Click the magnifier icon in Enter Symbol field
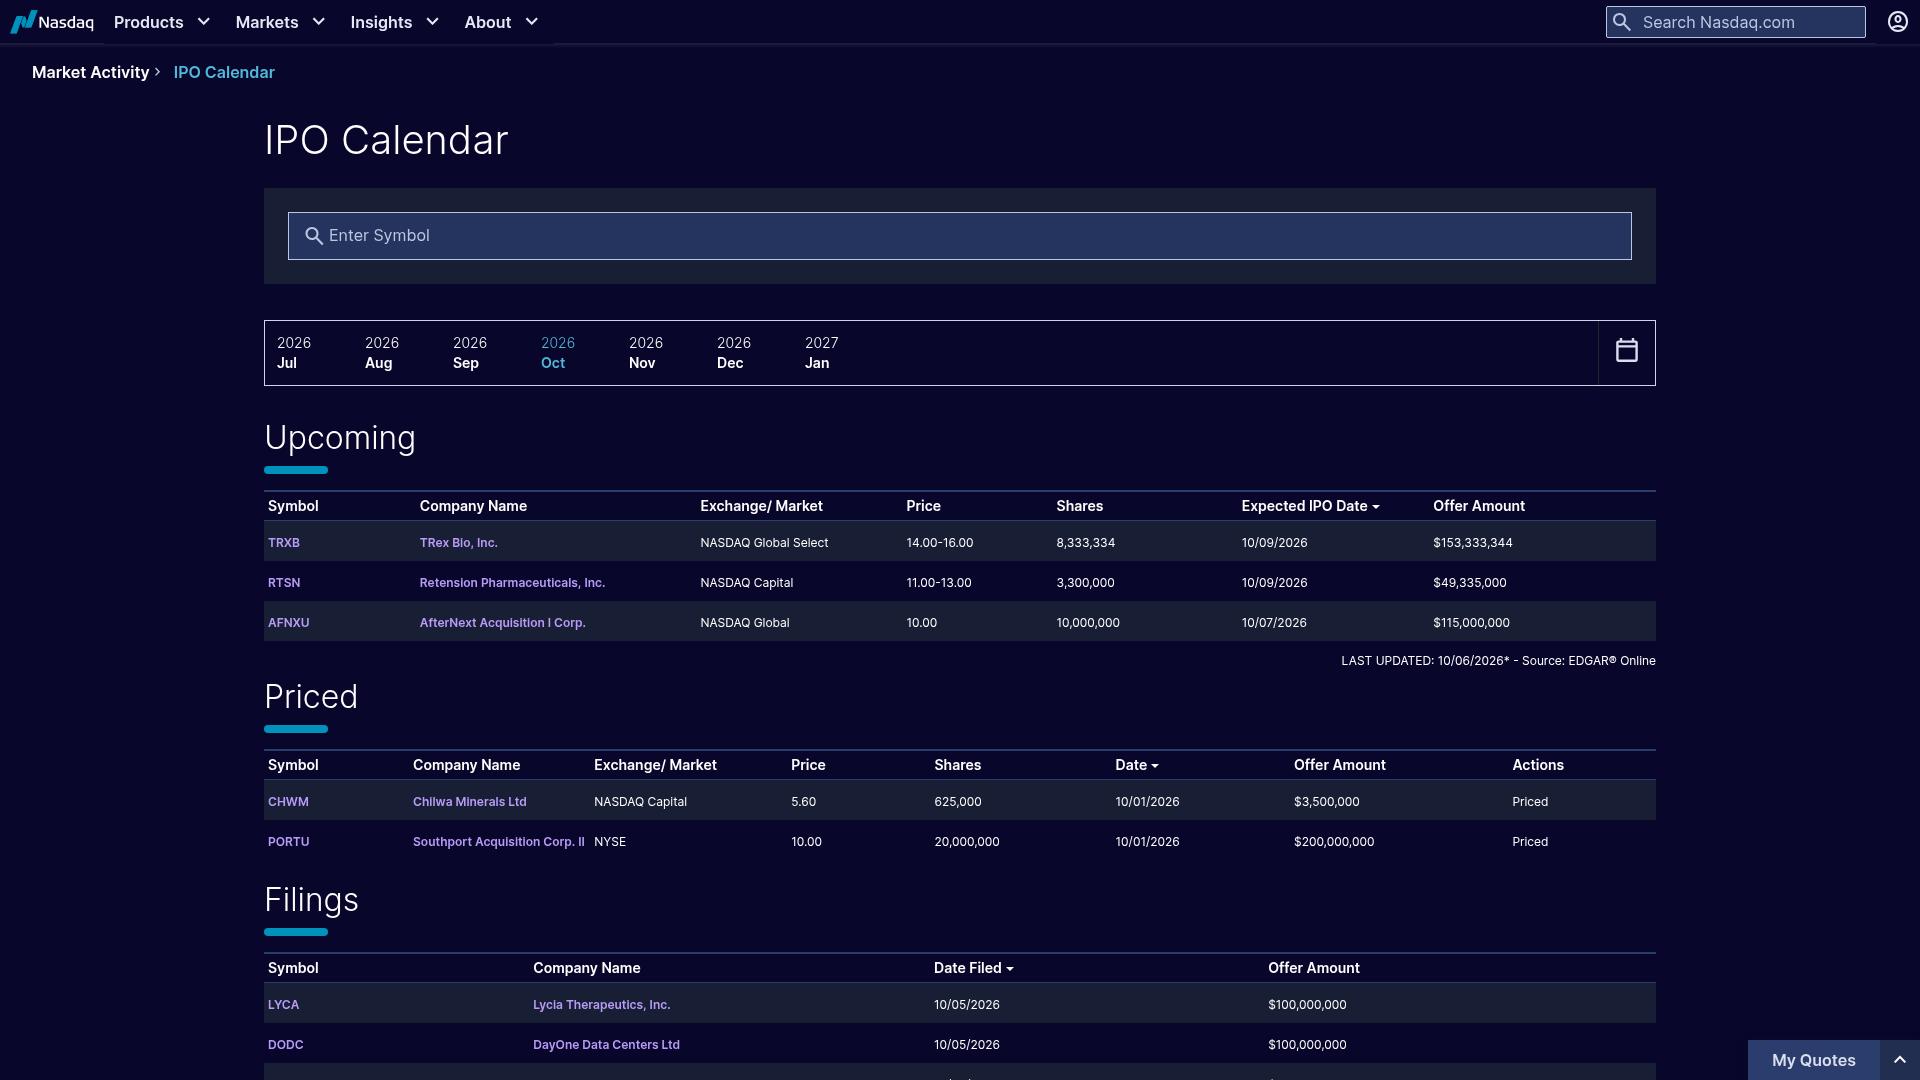 click(313, 236)
